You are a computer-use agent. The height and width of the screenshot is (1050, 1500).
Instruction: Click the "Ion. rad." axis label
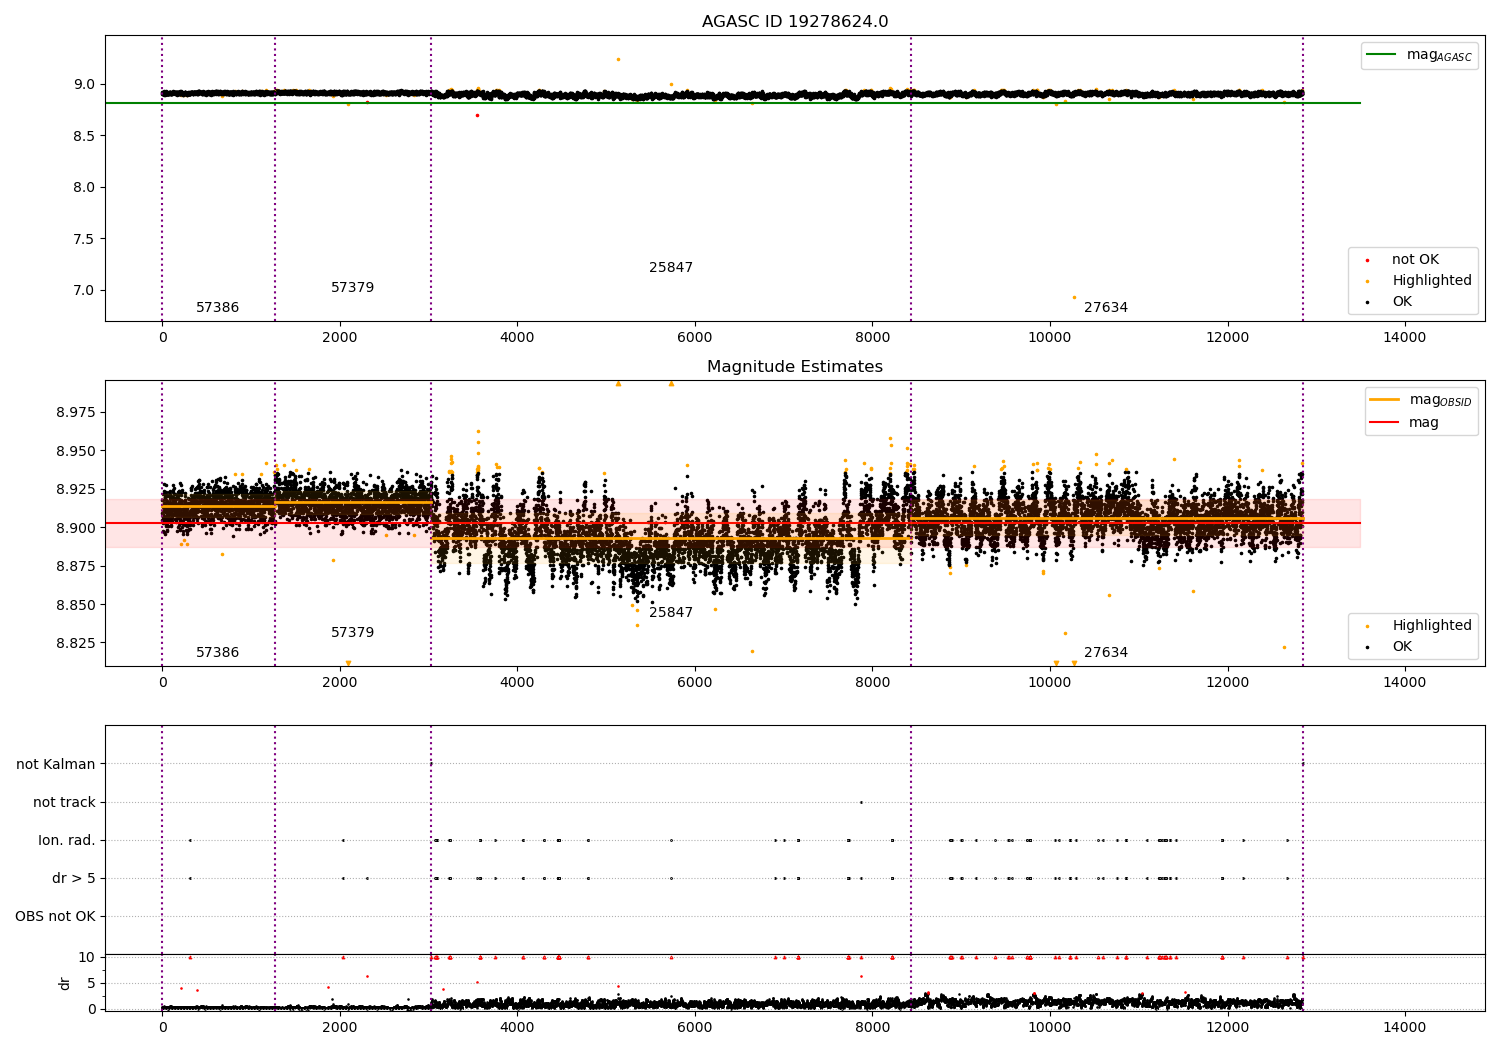click(67, 840)
